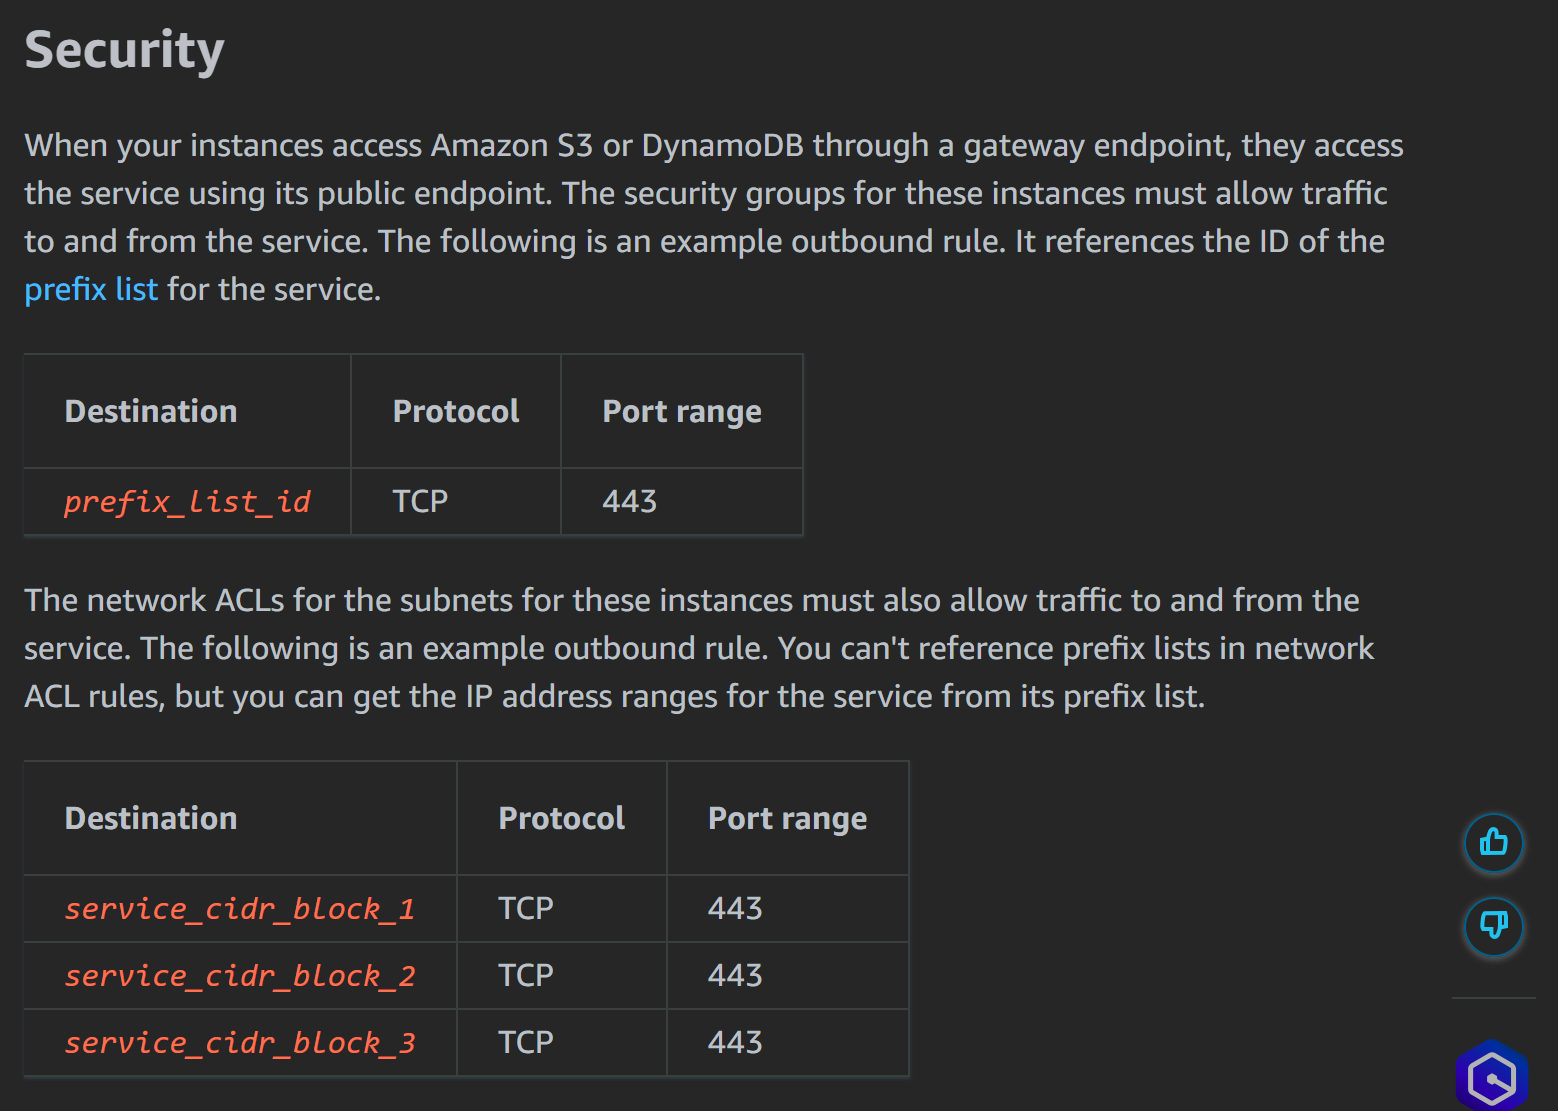Click the Protocol header of second table
1558x1111 pixels.
click(x=562, y=818)
